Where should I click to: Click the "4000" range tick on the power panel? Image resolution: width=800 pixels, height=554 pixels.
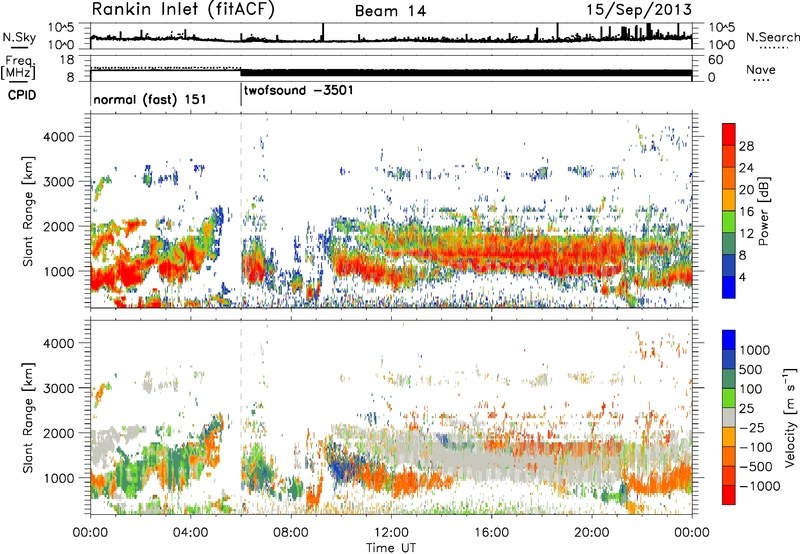[x=58, y=137]
